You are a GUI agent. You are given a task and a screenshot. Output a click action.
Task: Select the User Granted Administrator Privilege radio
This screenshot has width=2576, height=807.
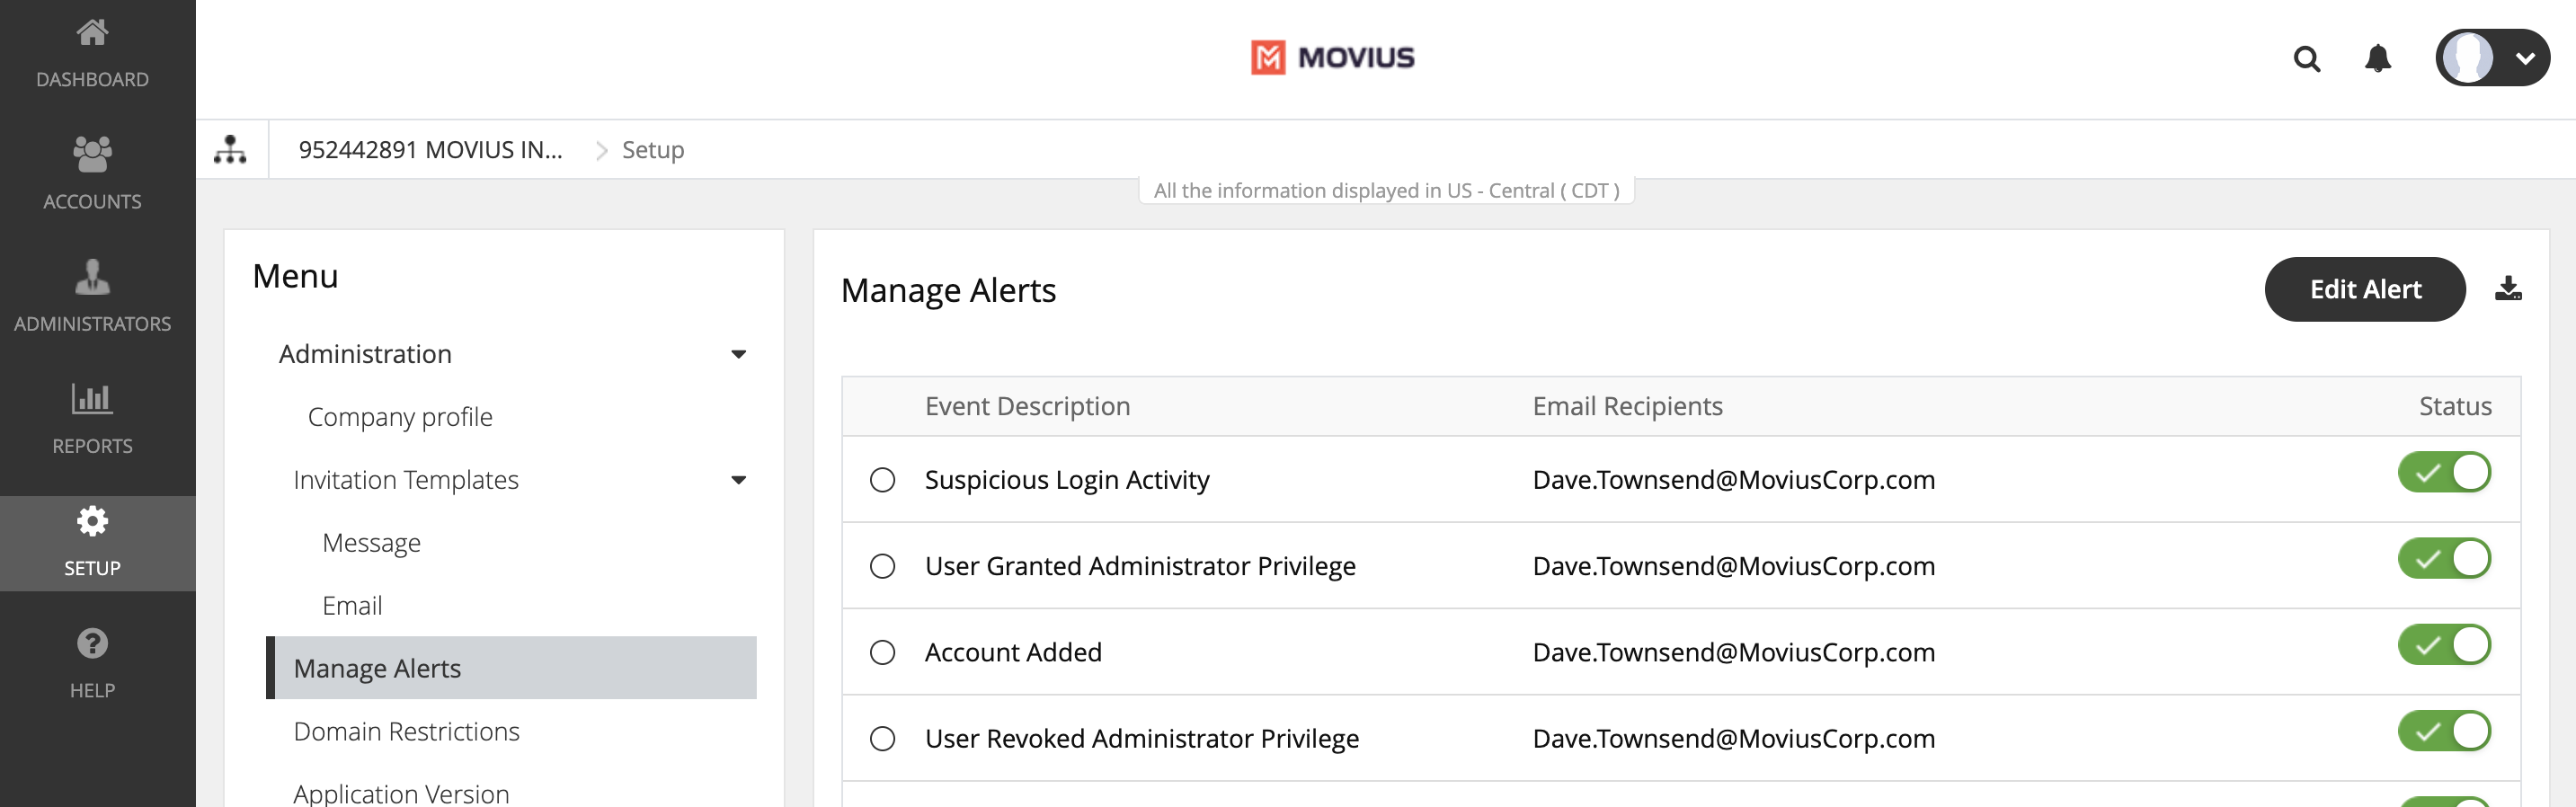click(x=882, y=566)
